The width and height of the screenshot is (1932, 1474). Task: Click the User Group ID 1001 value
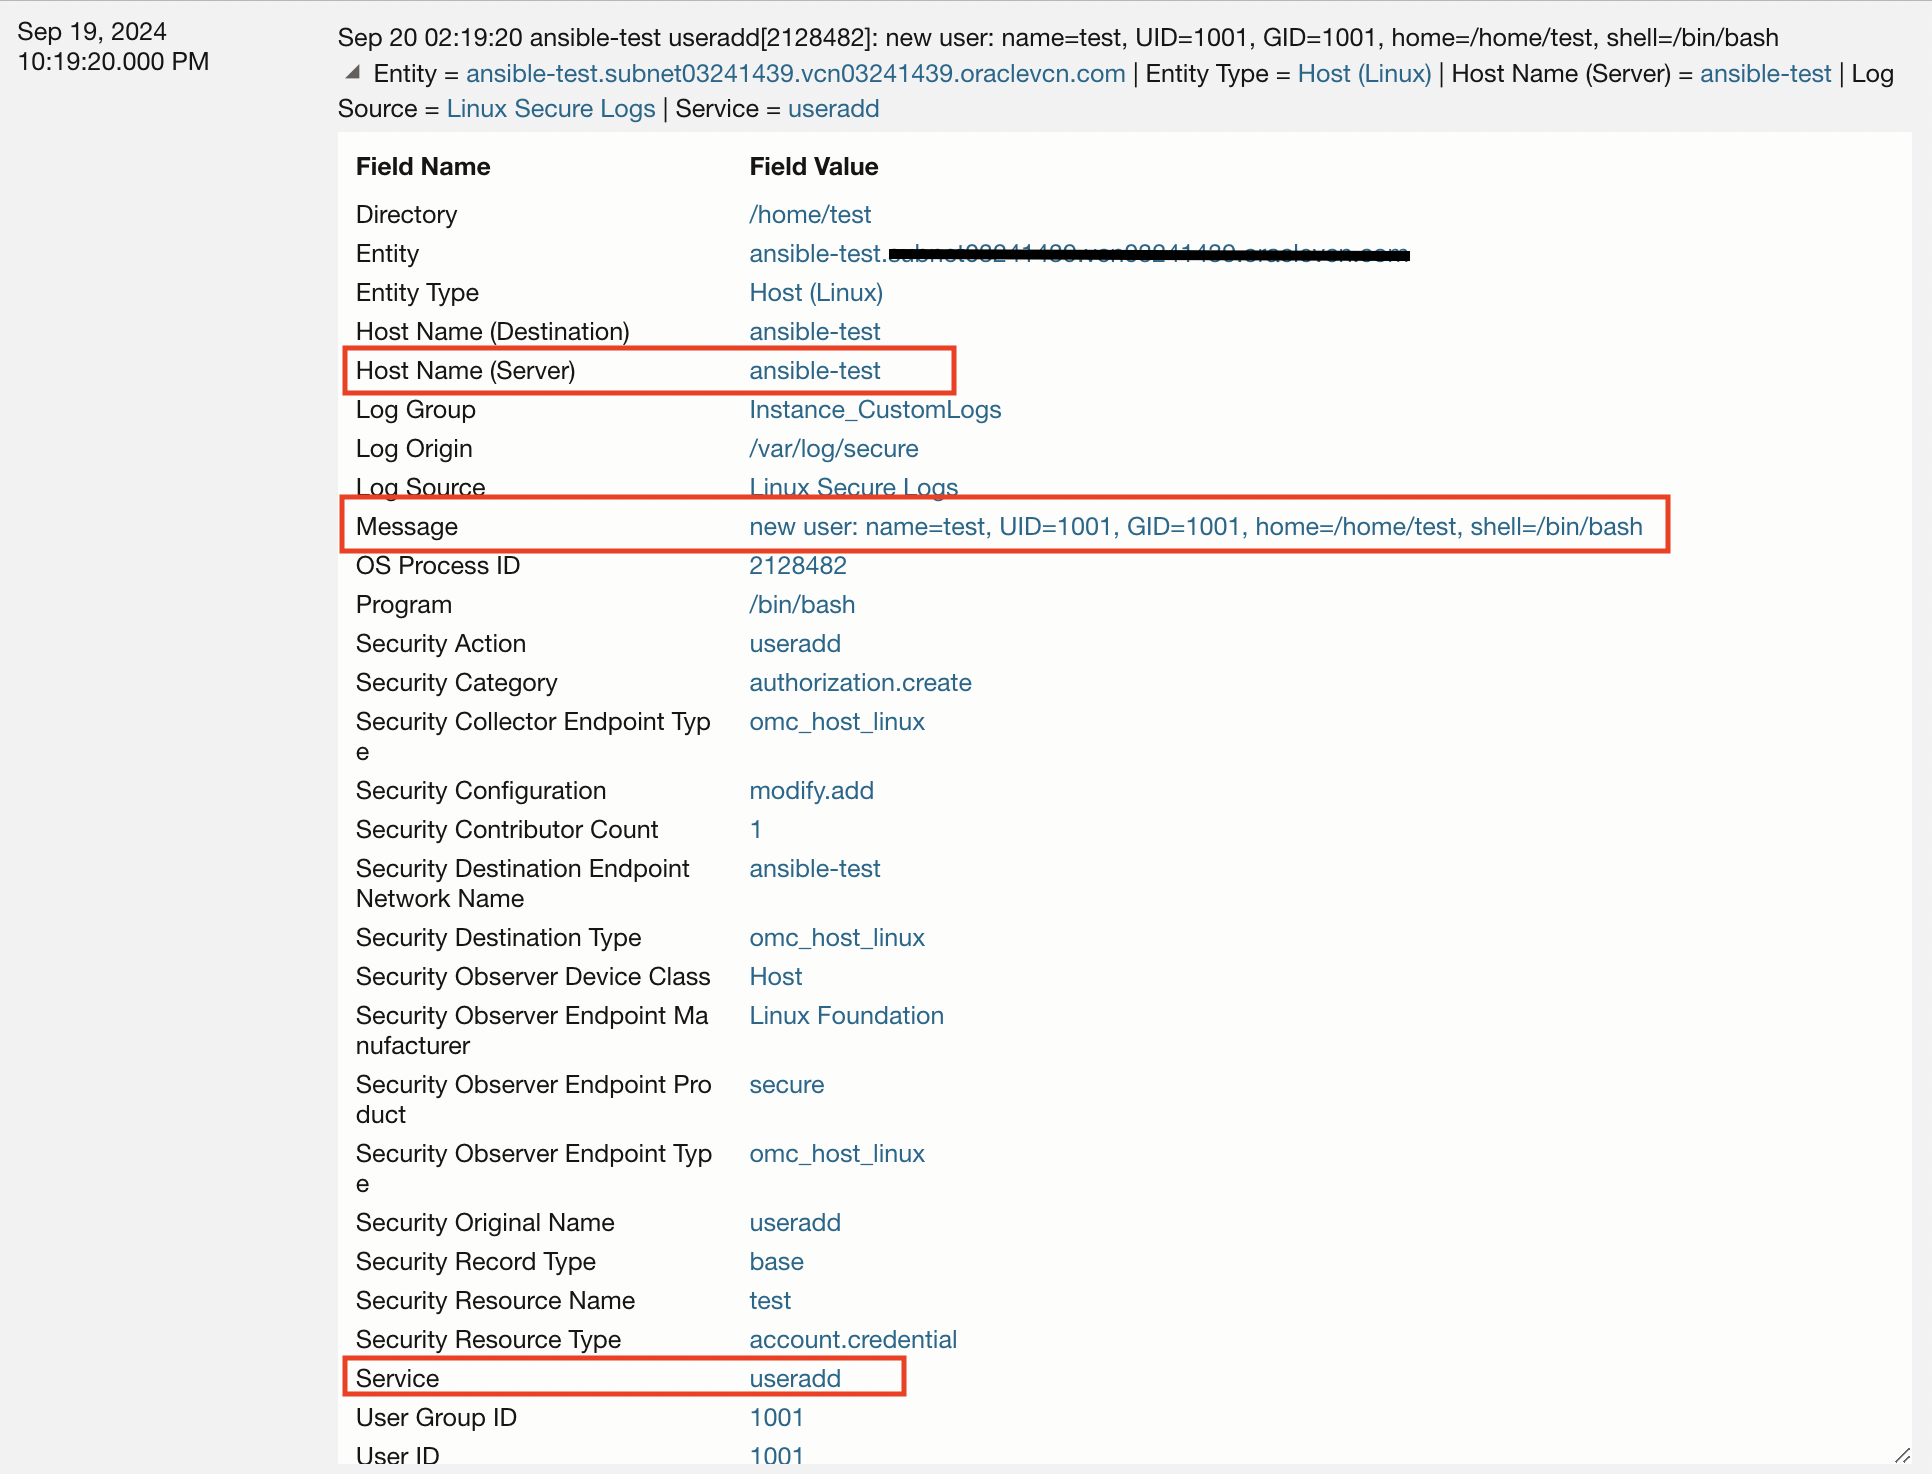[776, 1418]
